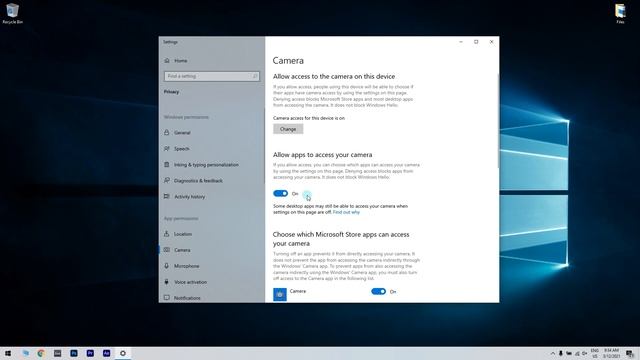The width and height of the screenshot is (640, 360).
Task: Toggle camera access for the Camera app
Action: pyautogui.click(x=378, y=291)
